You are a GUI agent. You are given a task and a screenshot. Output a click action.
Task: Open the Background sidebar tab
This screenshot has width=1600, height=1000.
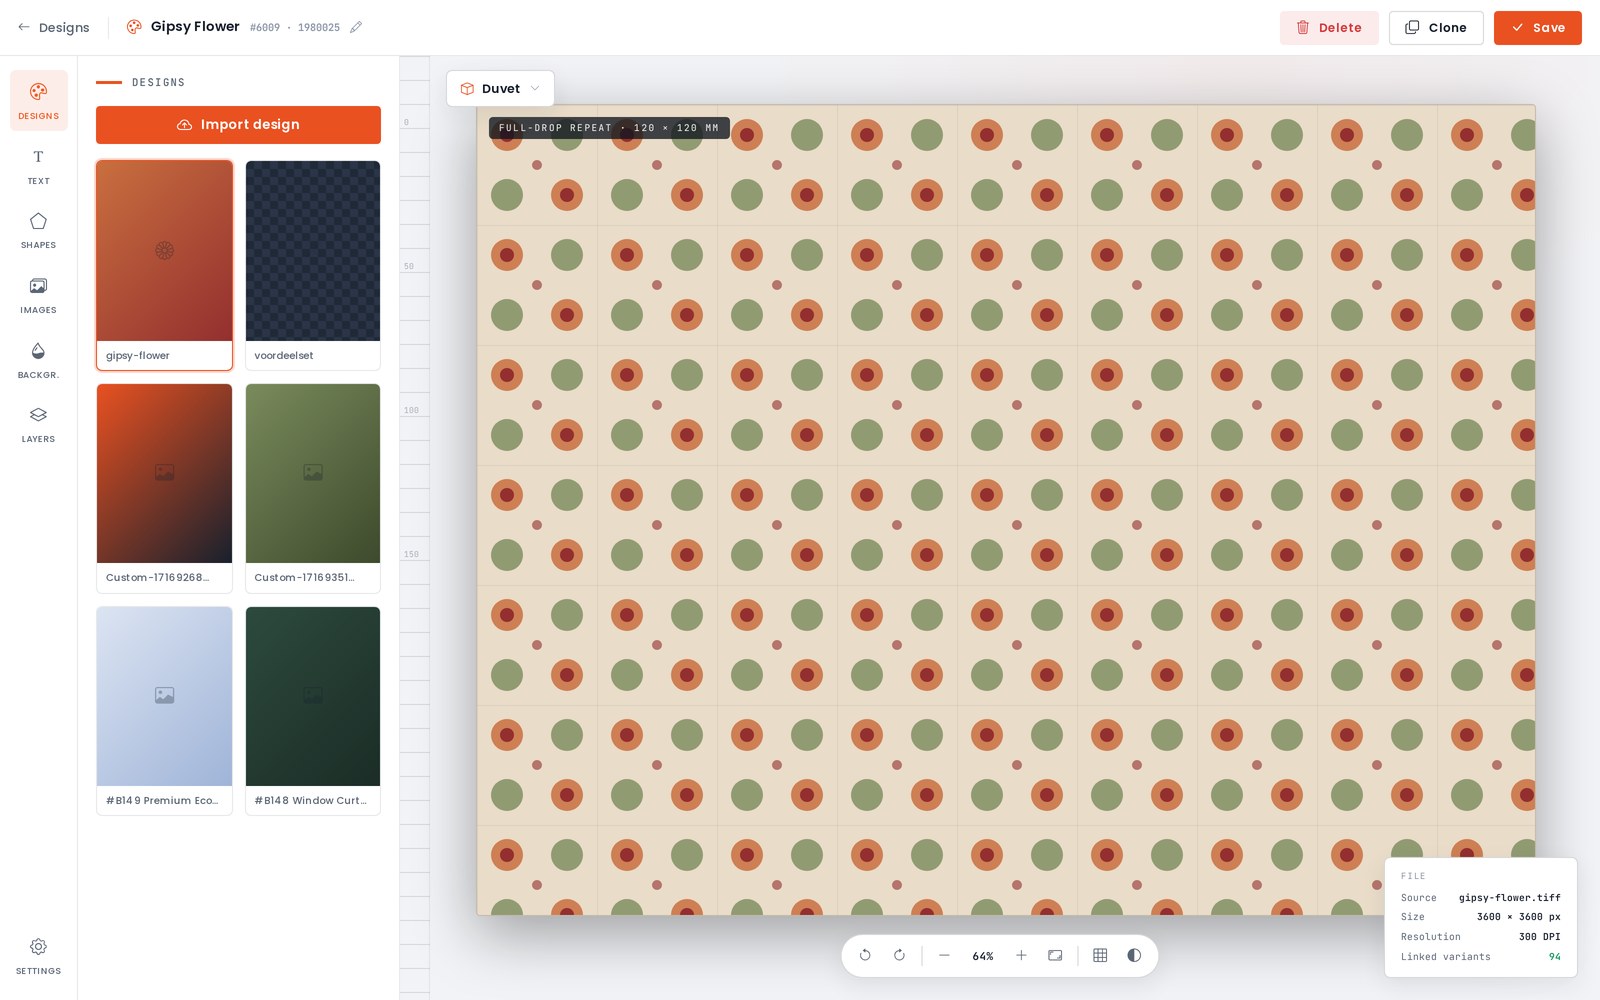click(x=39, y=360)
